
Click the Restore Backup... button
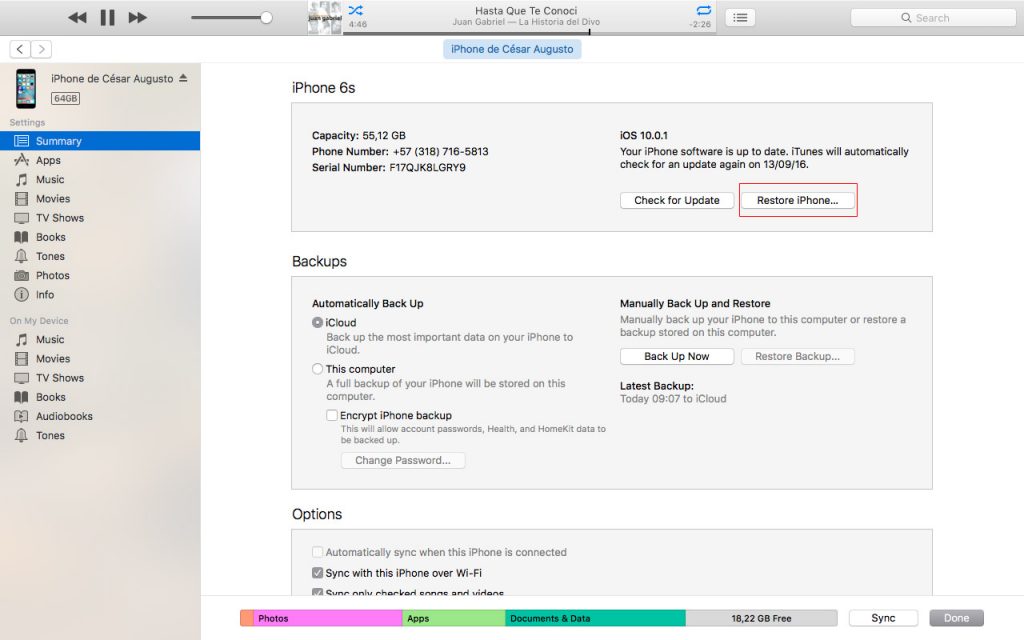[x=797, y=357]
